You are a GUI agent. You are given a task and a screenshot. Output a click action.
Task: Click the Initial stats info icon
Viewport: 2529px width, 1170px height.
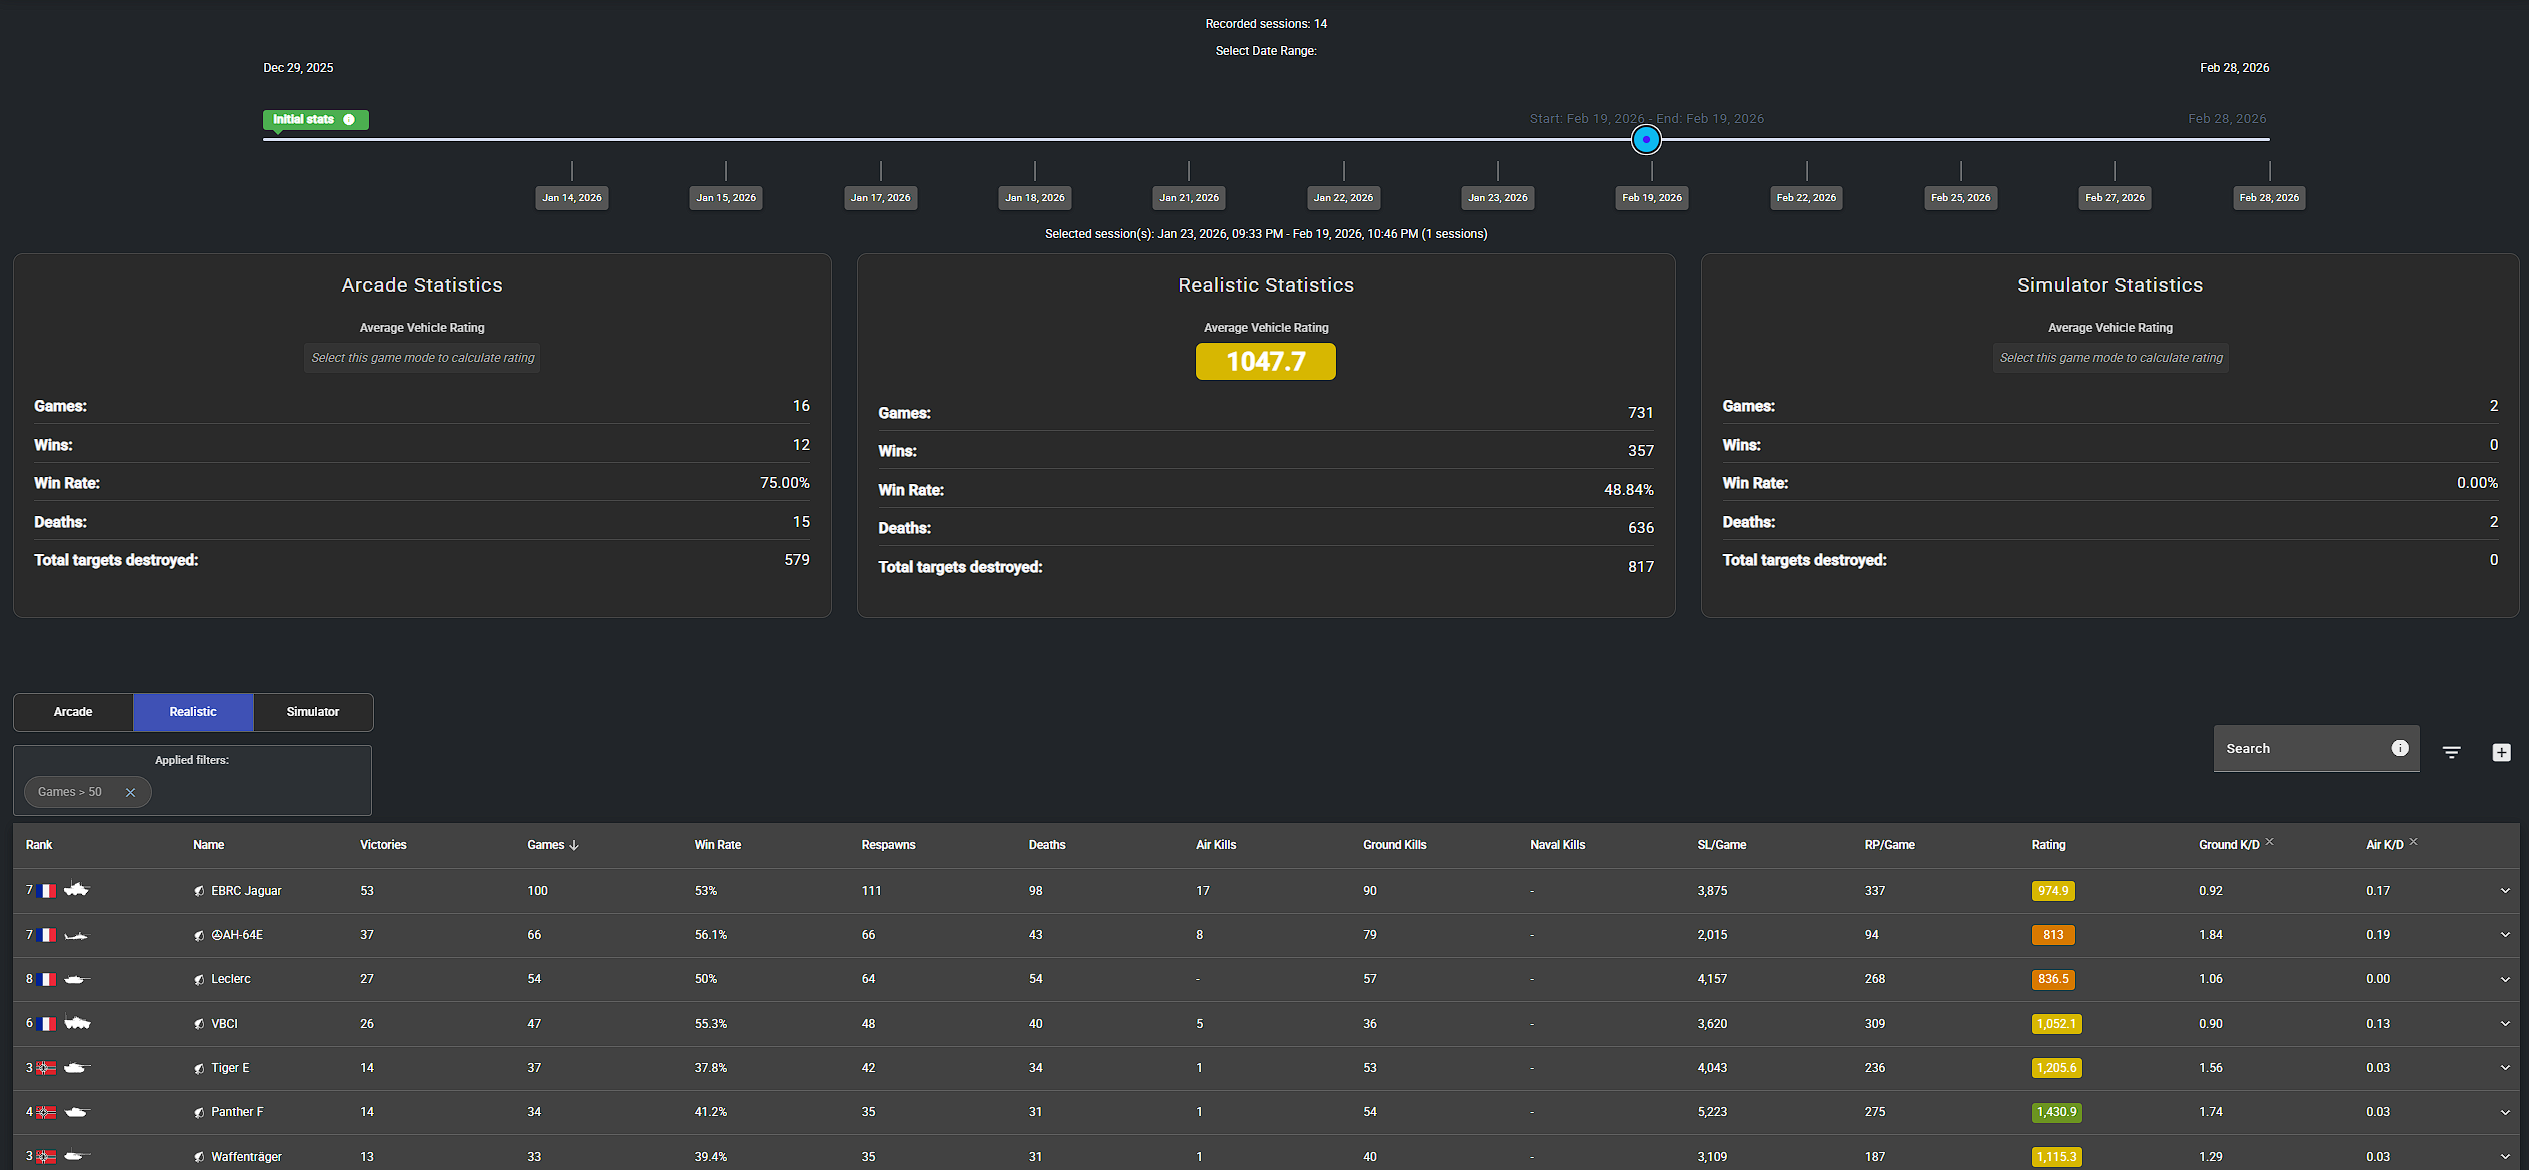349,119
